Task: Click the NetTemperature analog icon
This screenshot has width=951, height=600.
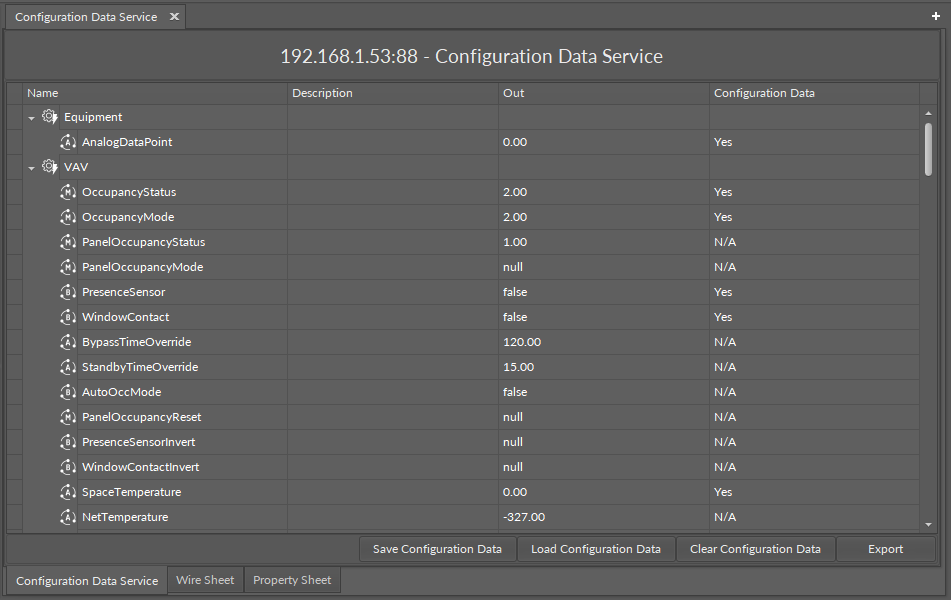Action: coord(68,517)
